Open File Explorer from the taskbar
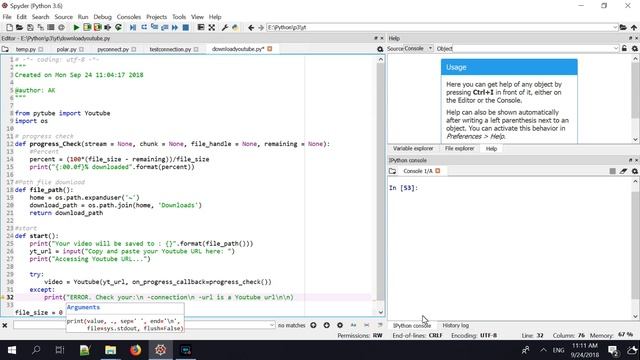The image size is (640, 360). [111, 350]
